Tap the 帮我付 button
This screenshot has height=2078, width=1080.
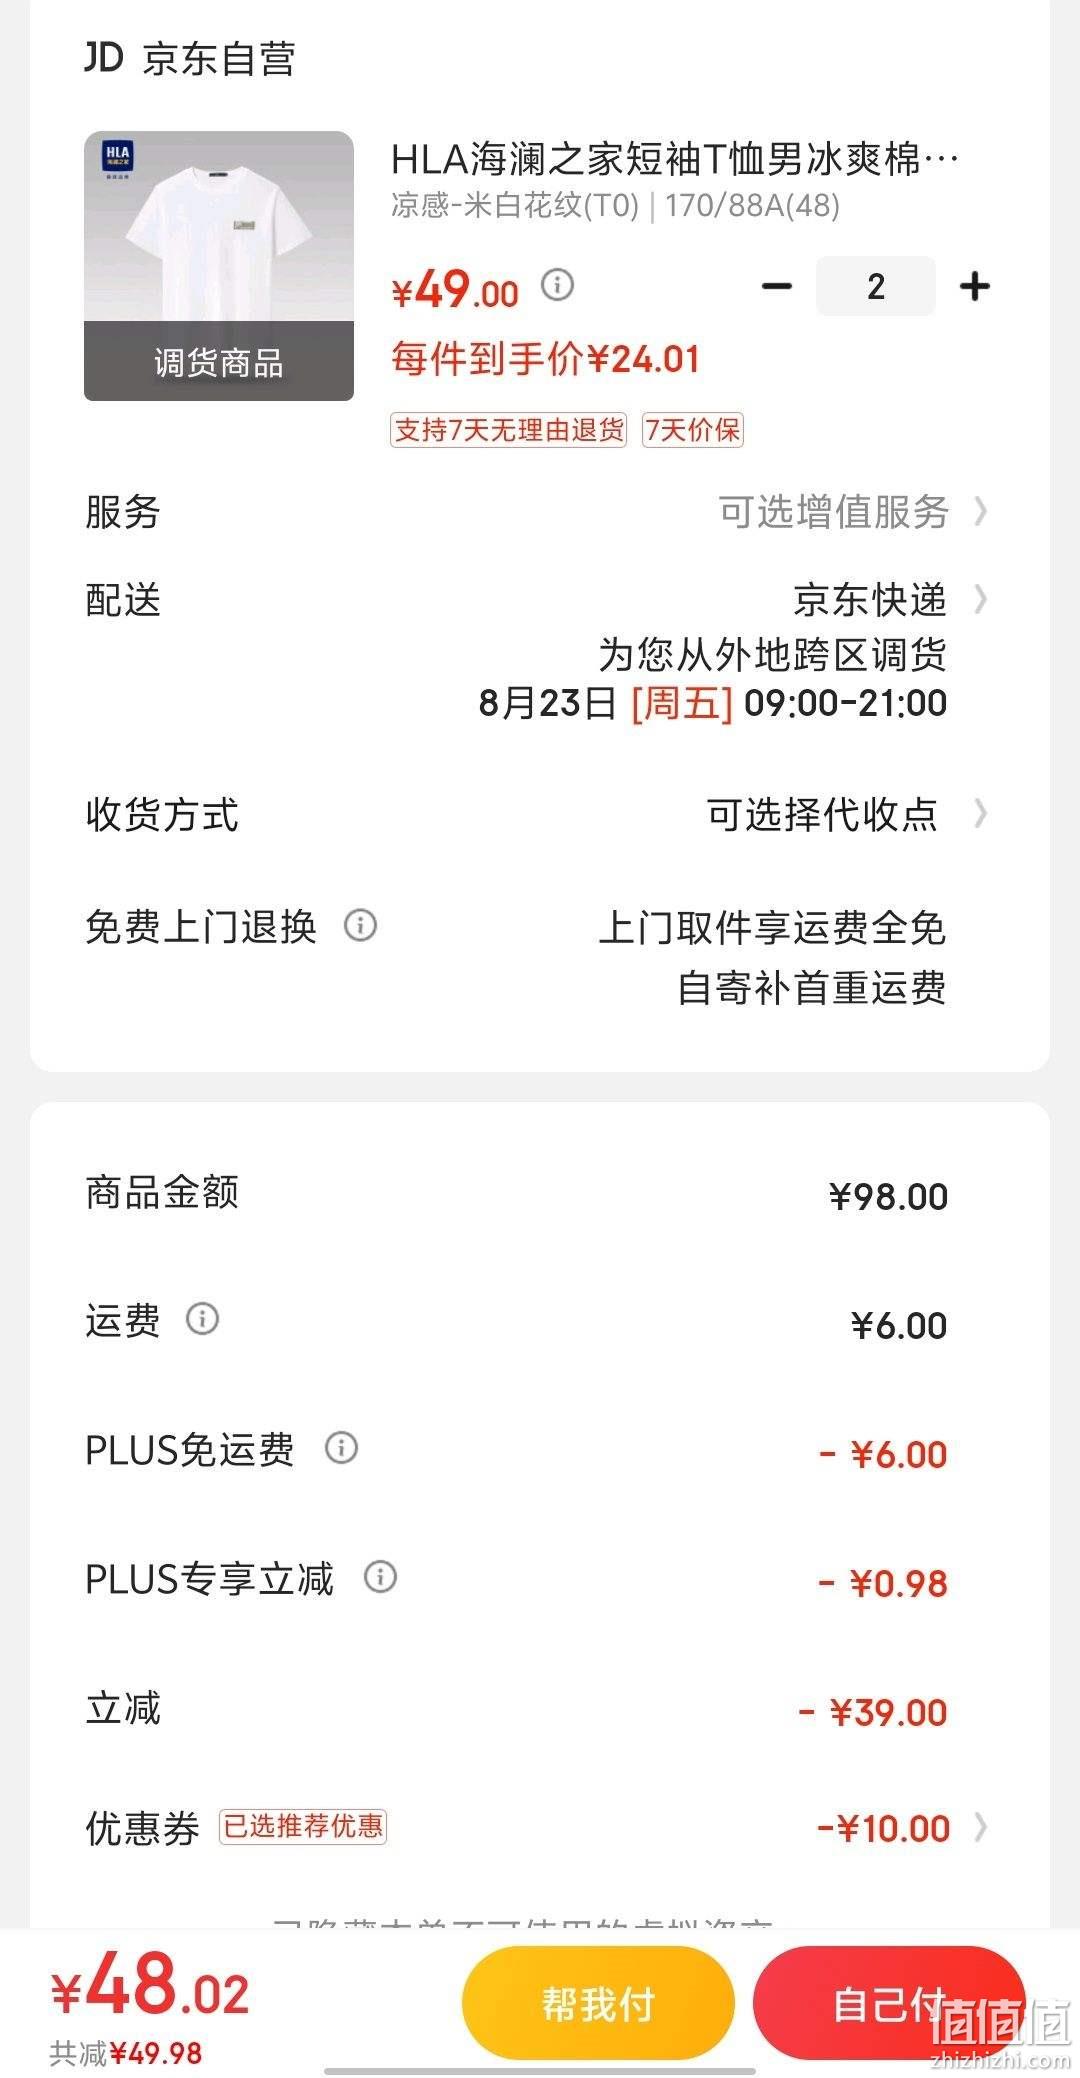coord(598,2004)
